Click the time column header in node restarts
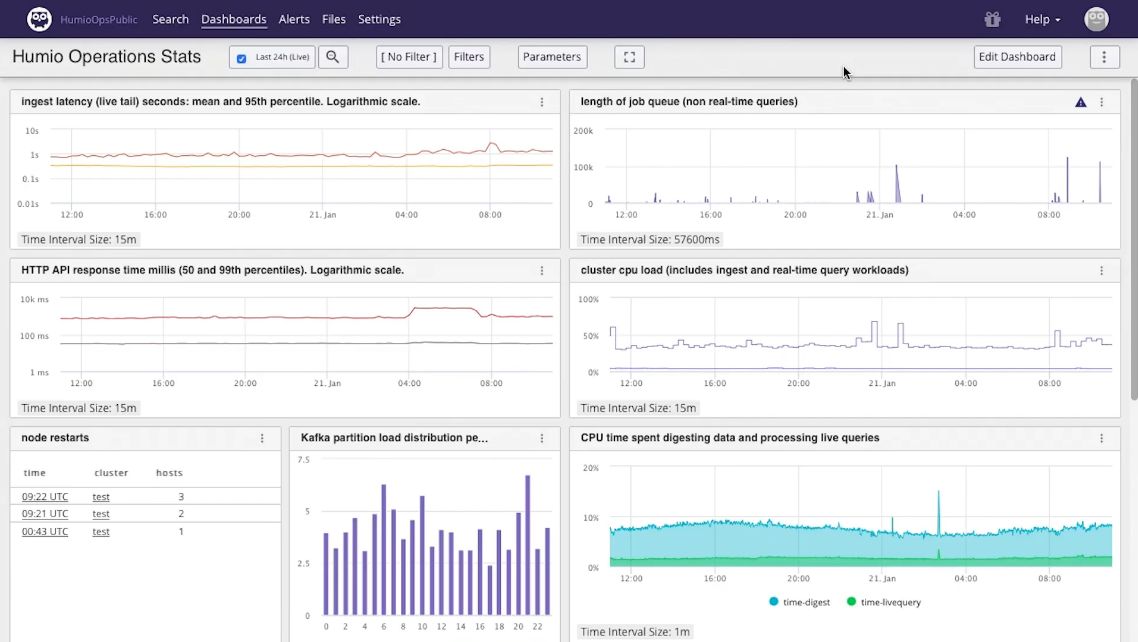The height and width of the screenshot is (642, 1138). point(34,473)
